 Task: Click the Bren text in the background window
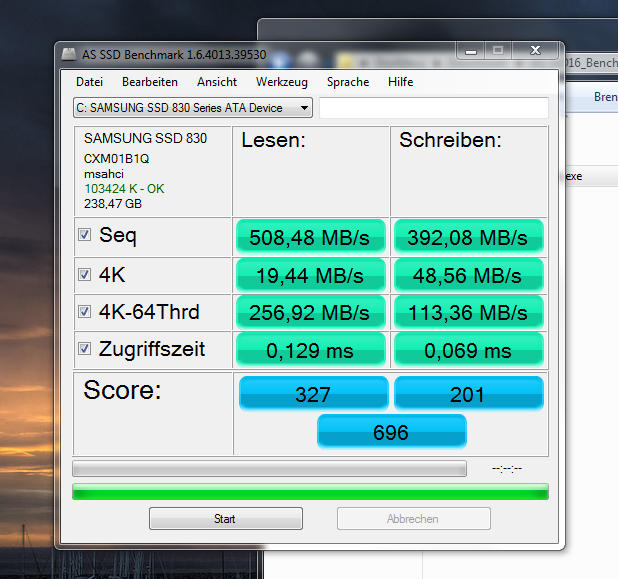[x=606, y=97]
